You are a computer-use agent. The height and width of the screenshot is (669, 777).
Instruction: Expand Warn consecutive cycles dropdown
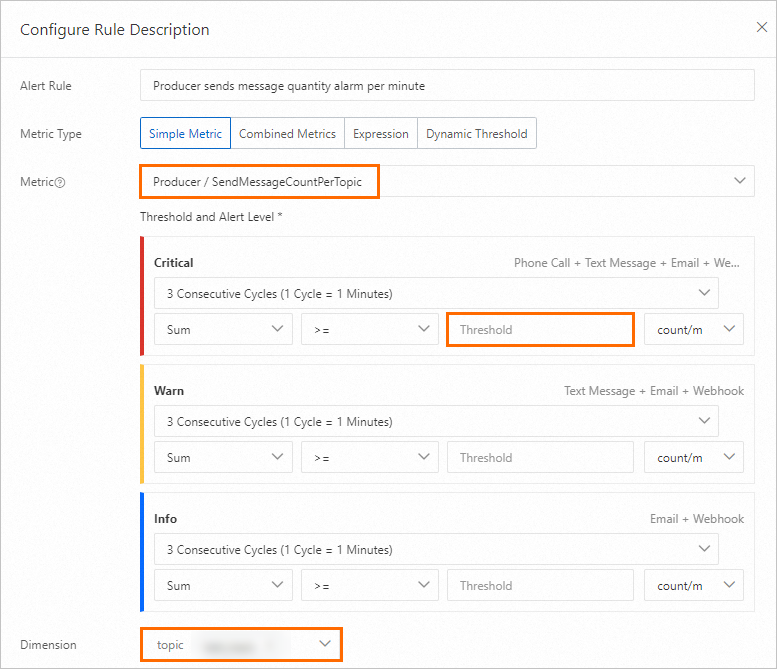pyautogui.click(x=436, y=422)
